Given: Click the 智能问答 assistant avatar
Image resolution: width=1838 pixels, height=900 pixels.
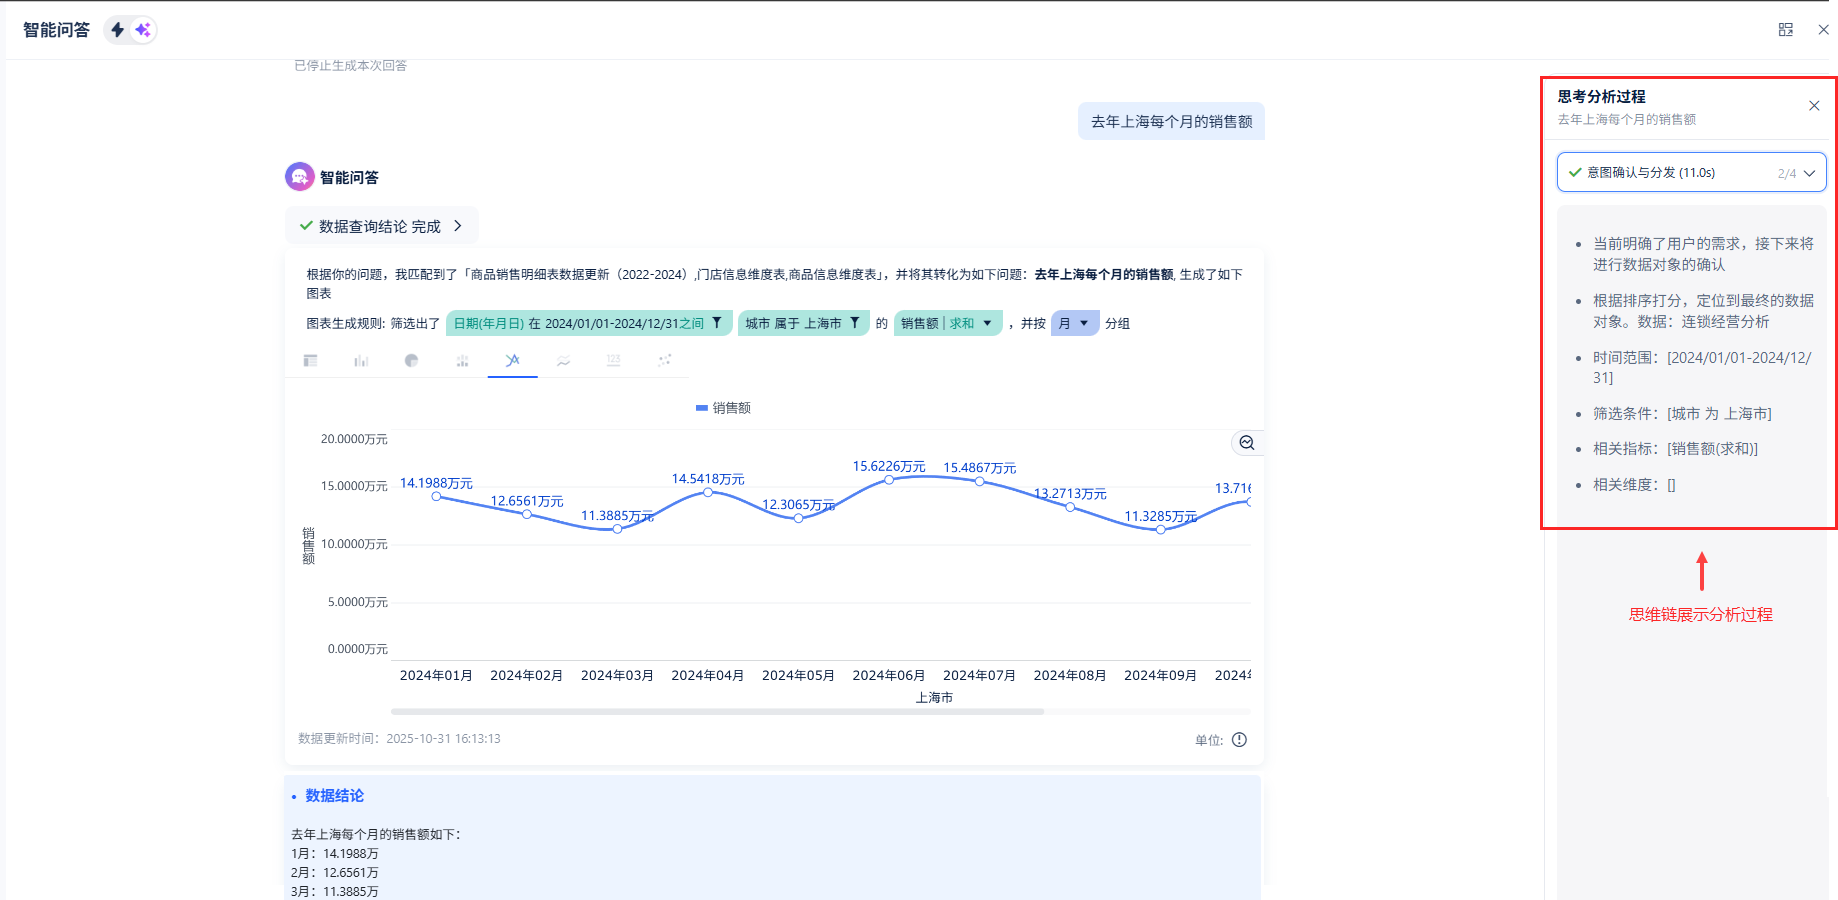Looking at the screenshot, I should pos(300,177).
